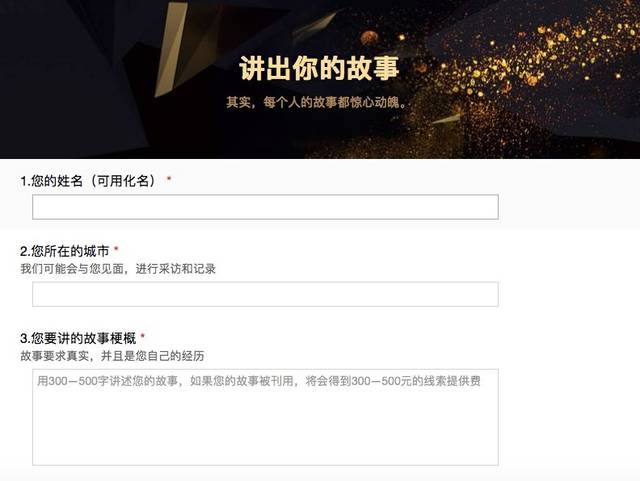Screen dimensions: 640x481
Task: Click into the 故事梗概 story textarea
Action: tap(265, 417)
